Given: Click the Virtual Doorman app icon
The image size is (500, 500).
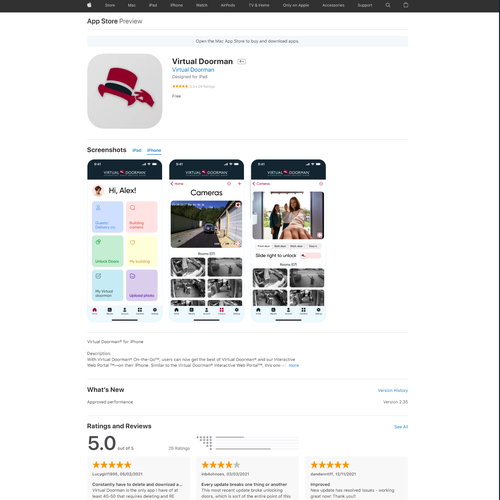Looking at the screenshot, I should (125, 91).
